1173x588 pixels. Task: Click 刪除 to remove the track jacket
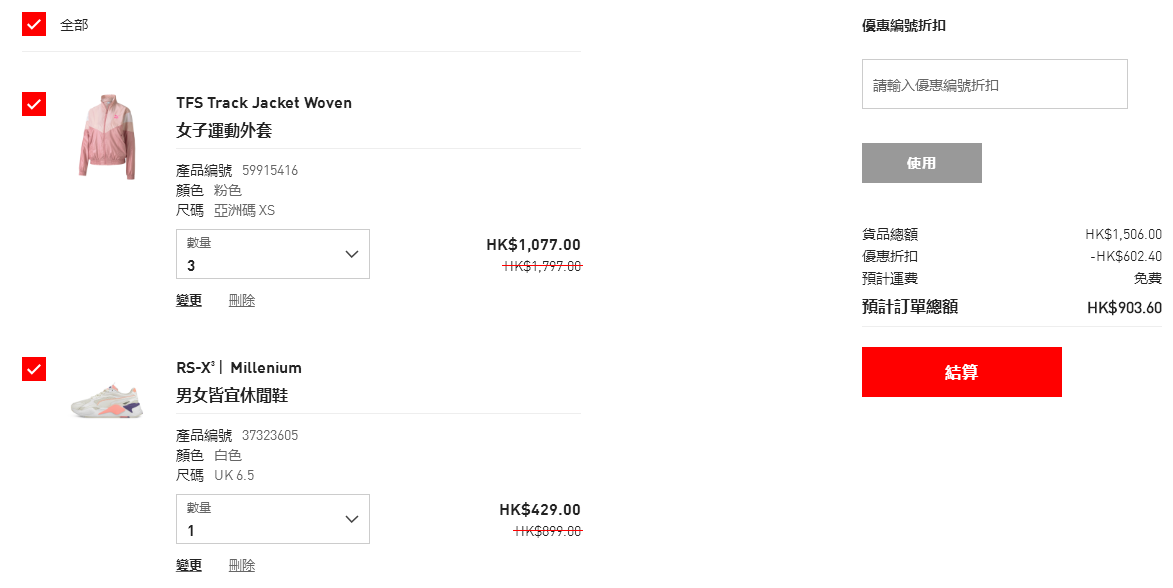pos(242,301)
